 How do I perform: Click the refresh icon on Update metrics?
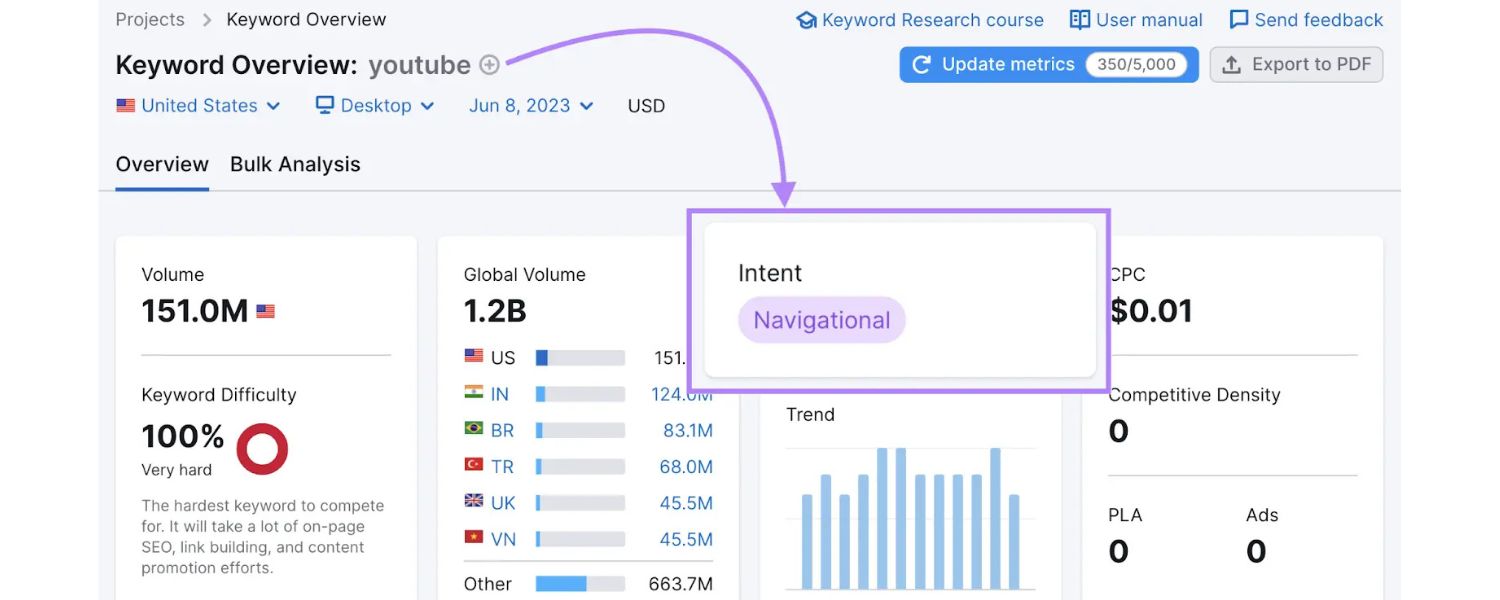coord(921,64)
